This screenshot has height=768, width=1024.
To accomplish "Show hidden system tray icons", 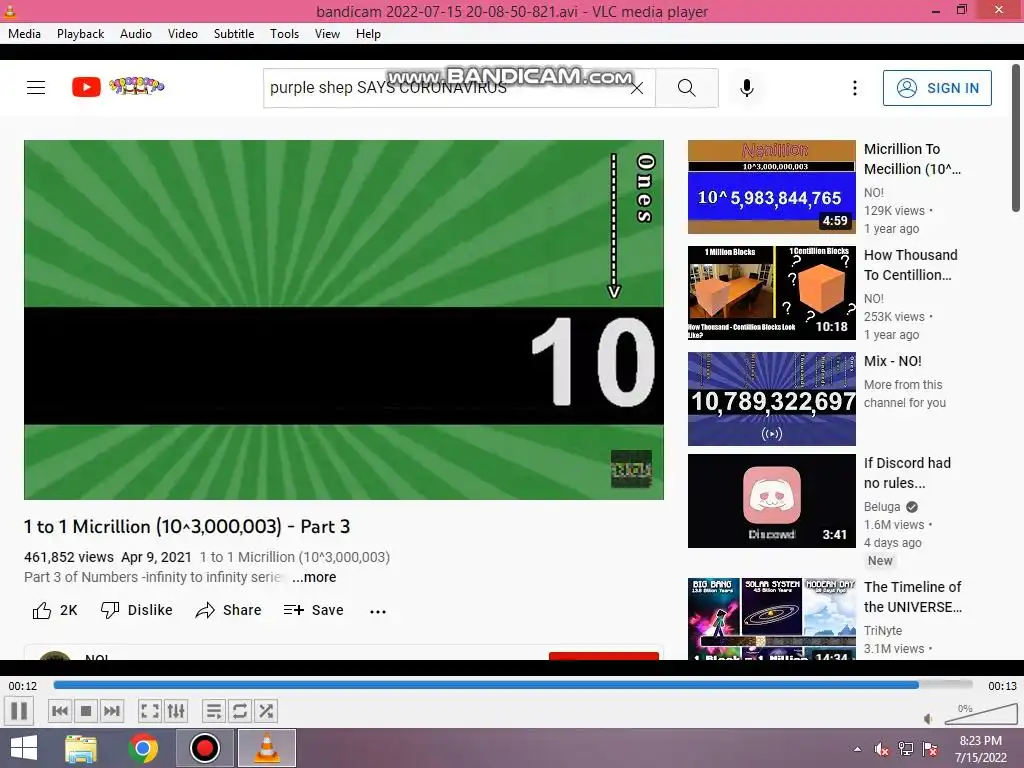I will tap(857, 749).
